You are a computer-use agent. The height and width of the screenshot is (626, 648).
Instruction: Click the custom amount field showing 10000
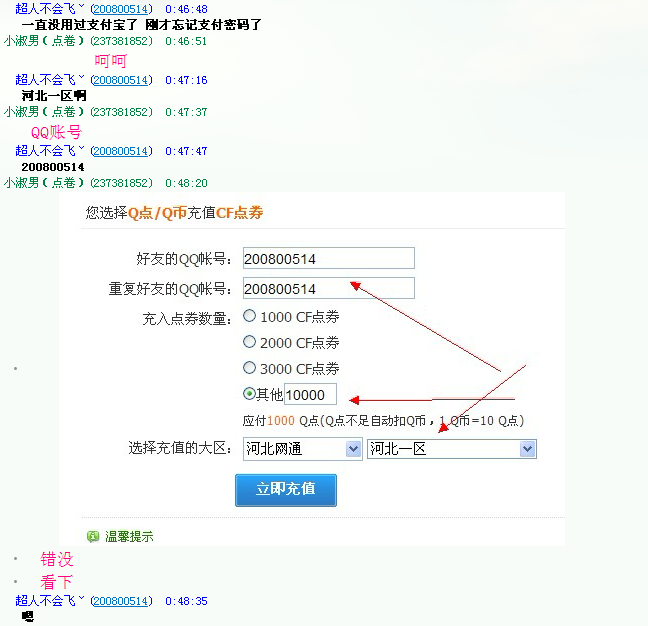pyautogui.click(x=310, y=395)
